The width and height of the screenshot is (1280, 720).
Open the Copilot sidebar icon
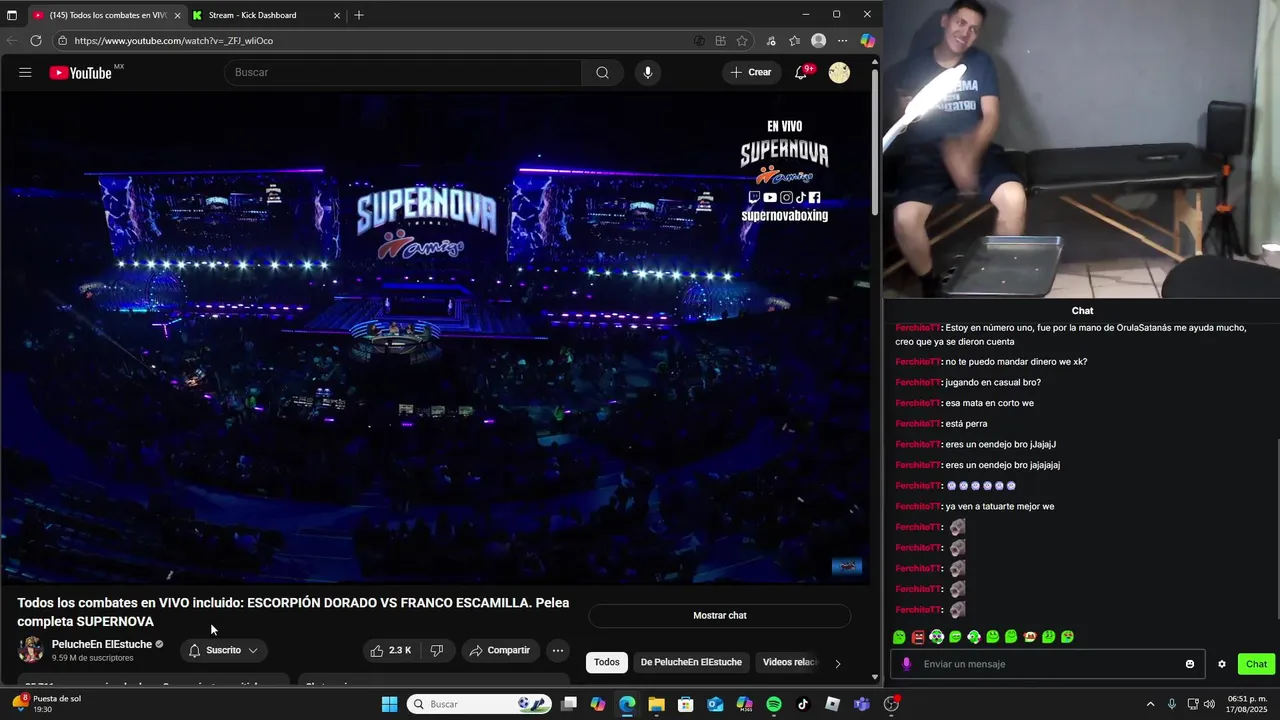867,41
